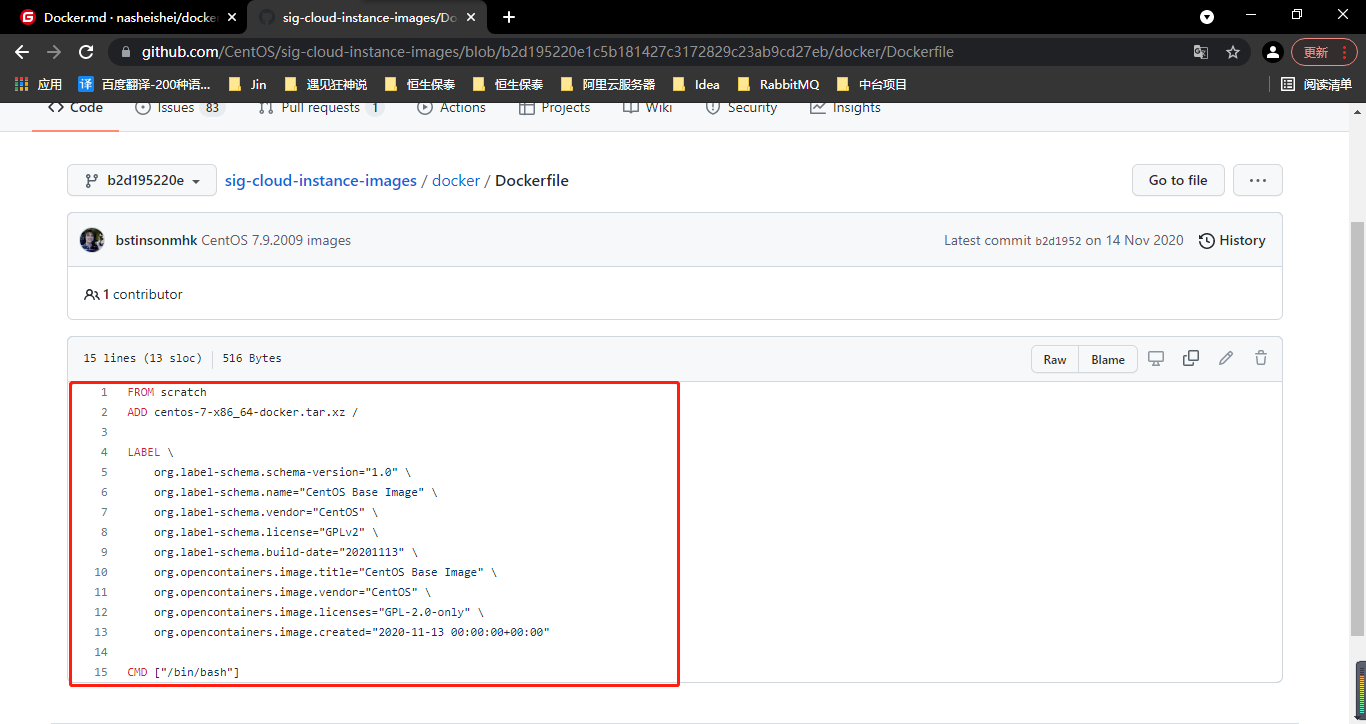Select line number 4 of LABEL
Screen dimensions: 1366x724
click(x=103, y=452)
